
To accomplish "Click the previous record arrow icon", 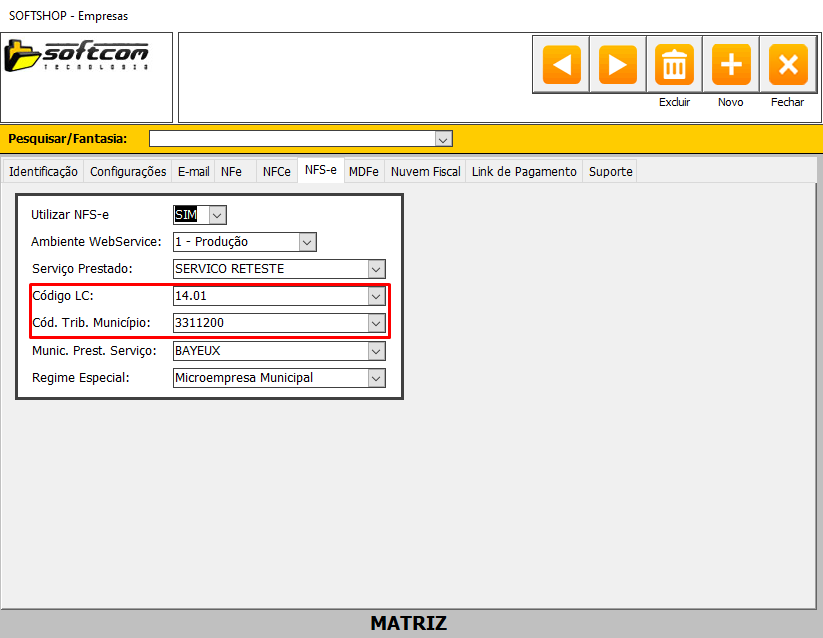I will coord(561,65).
